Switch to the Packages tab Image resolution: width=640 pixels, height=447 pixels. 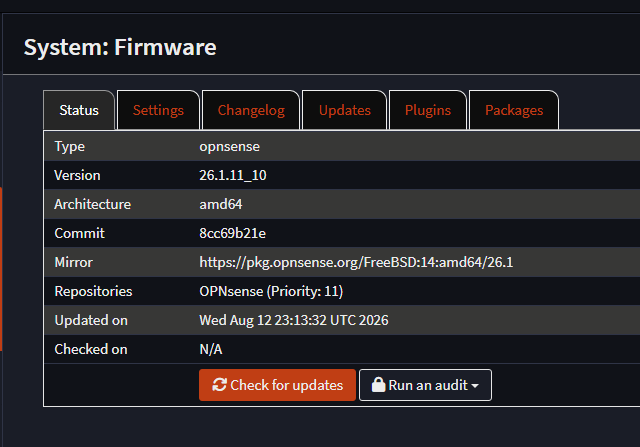point(514,110)
